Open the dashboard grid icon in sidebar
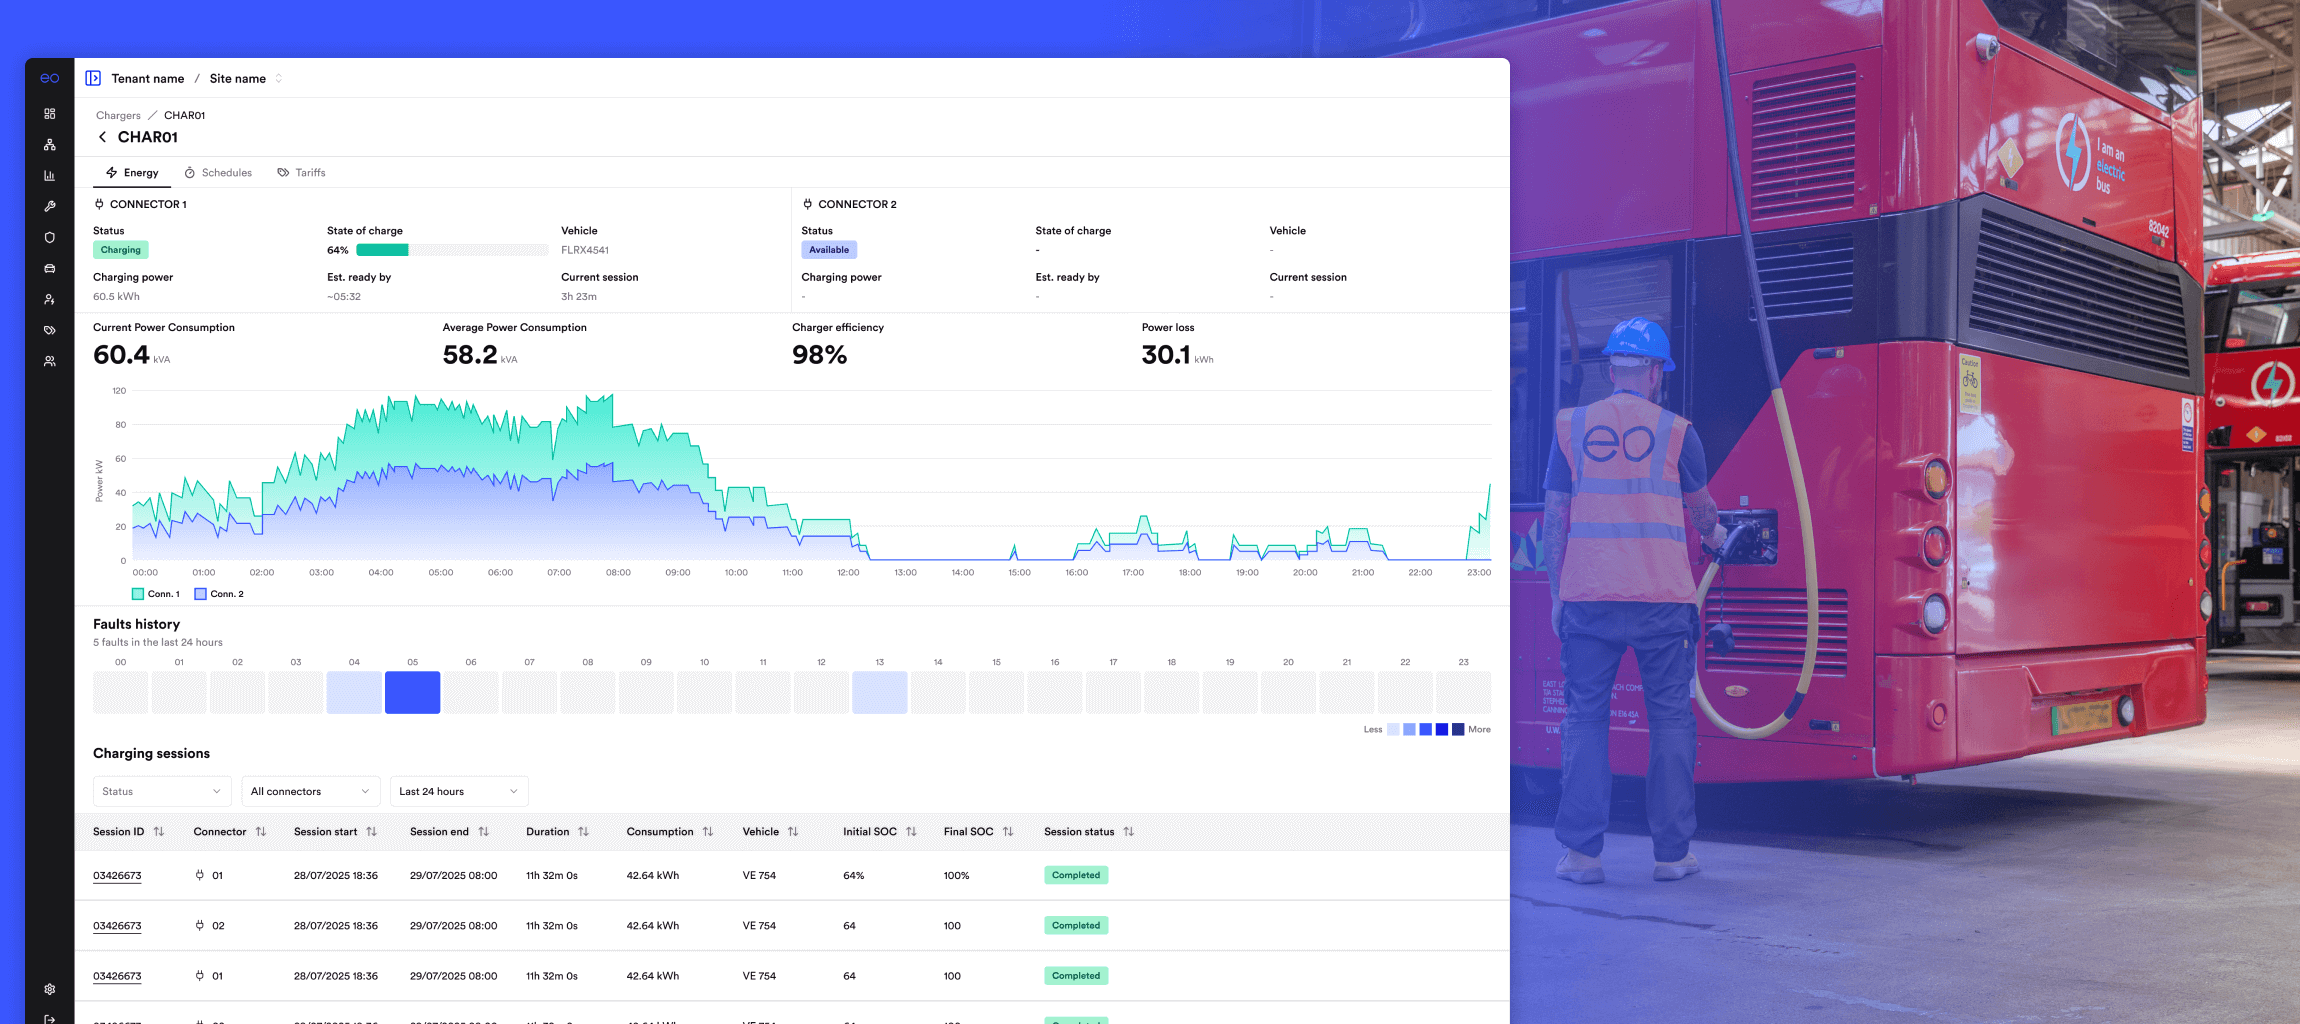Image resolution: width=2300 pixels, height=1024 pixels. pyautogui.click(x=49, y=114)
